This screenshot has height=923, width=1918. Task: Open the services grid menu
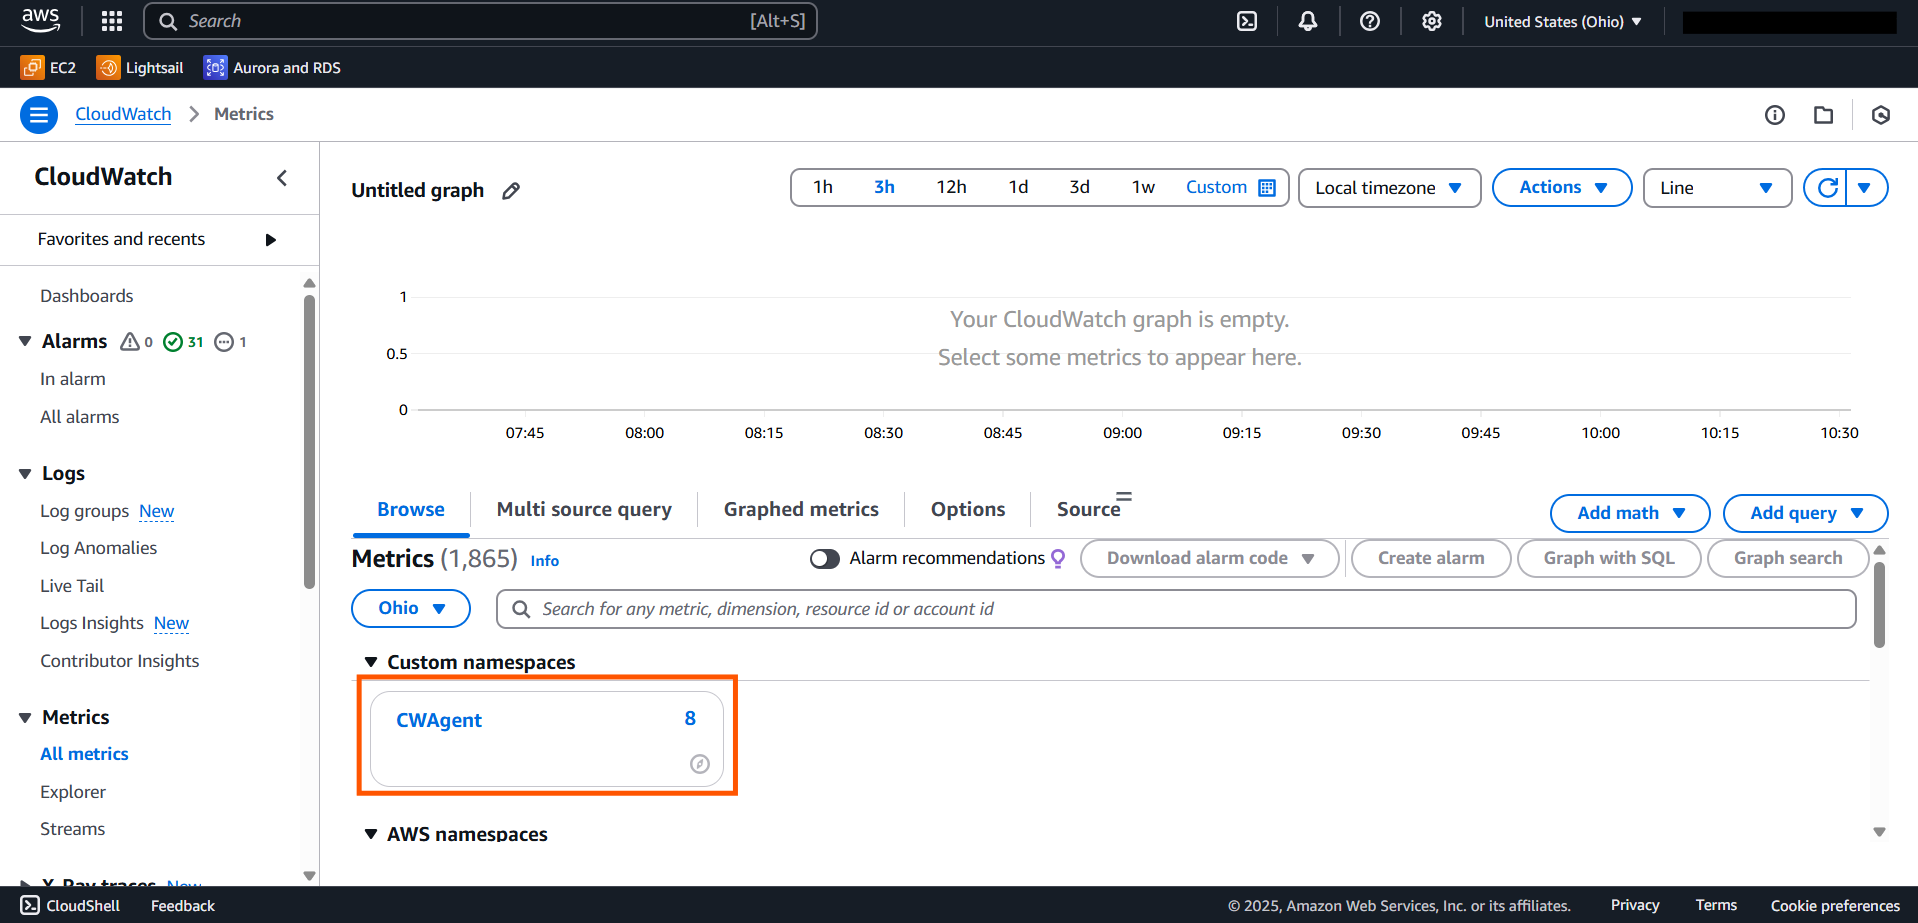112,21
